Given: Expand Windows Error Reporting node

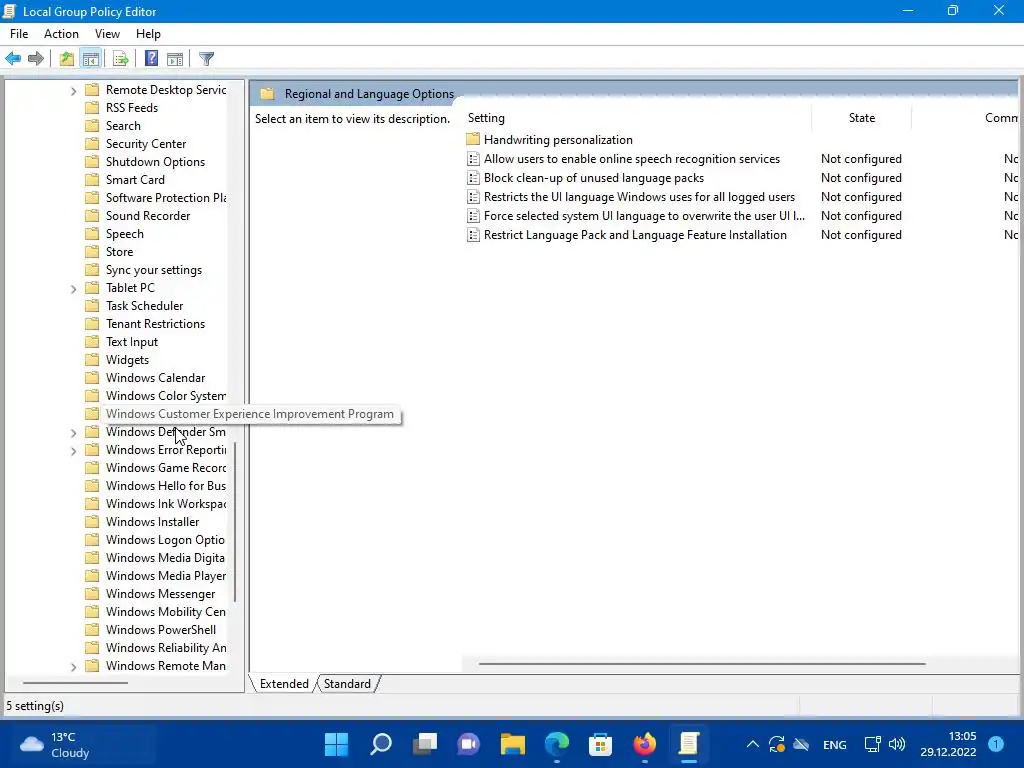Looking at the screenshot, I should [x=73, y=451].
